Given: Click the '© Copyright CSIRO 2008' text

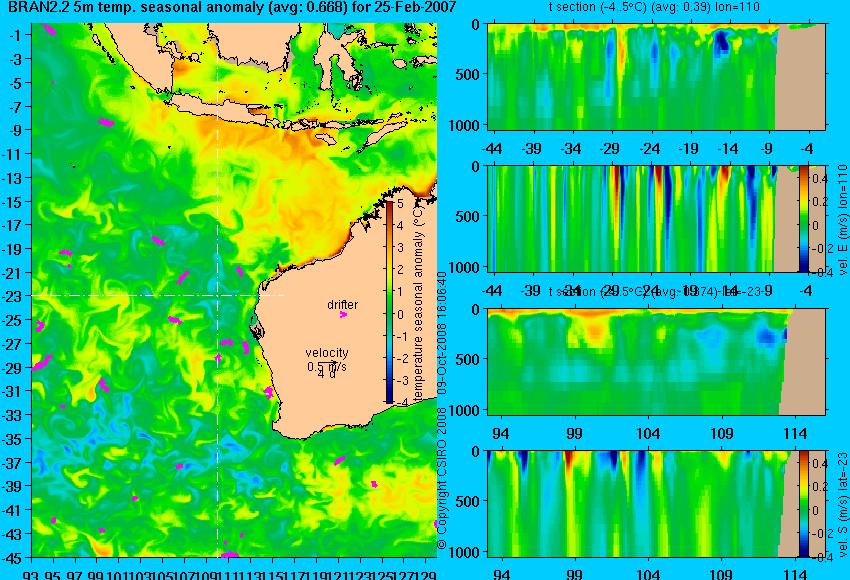Looking at the screenshot, I should click(442, 478).
